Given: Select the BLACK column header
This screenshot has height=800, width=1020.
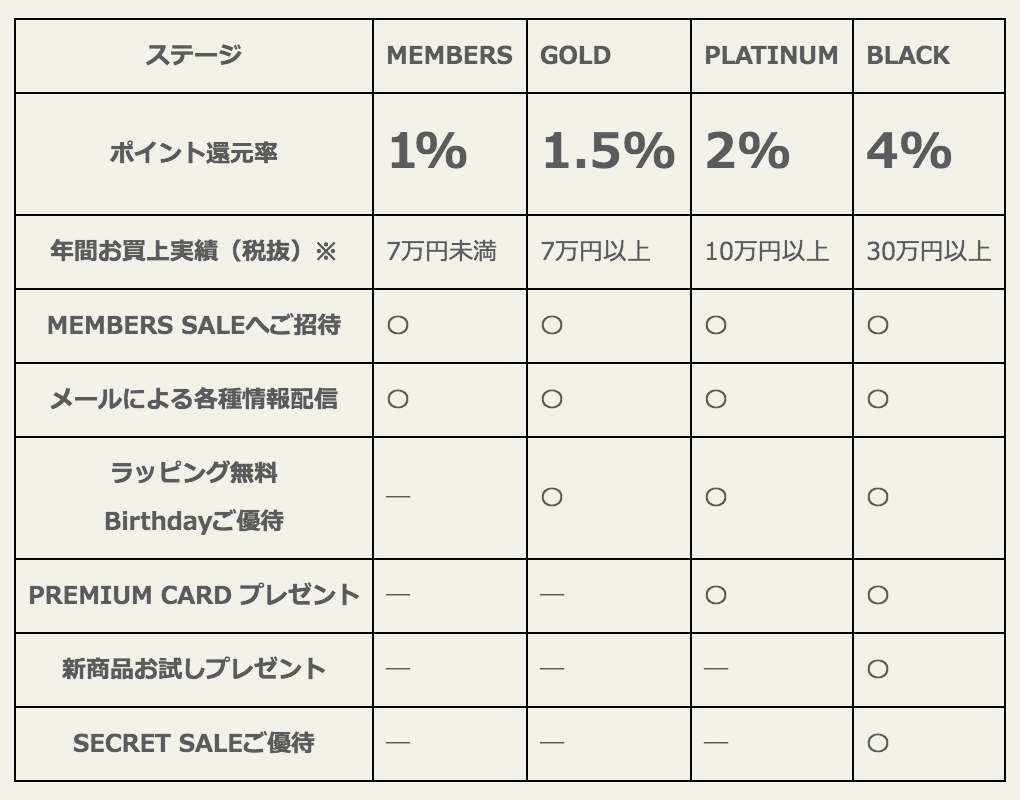Looking at the screenshot, I should pos(908,55).
